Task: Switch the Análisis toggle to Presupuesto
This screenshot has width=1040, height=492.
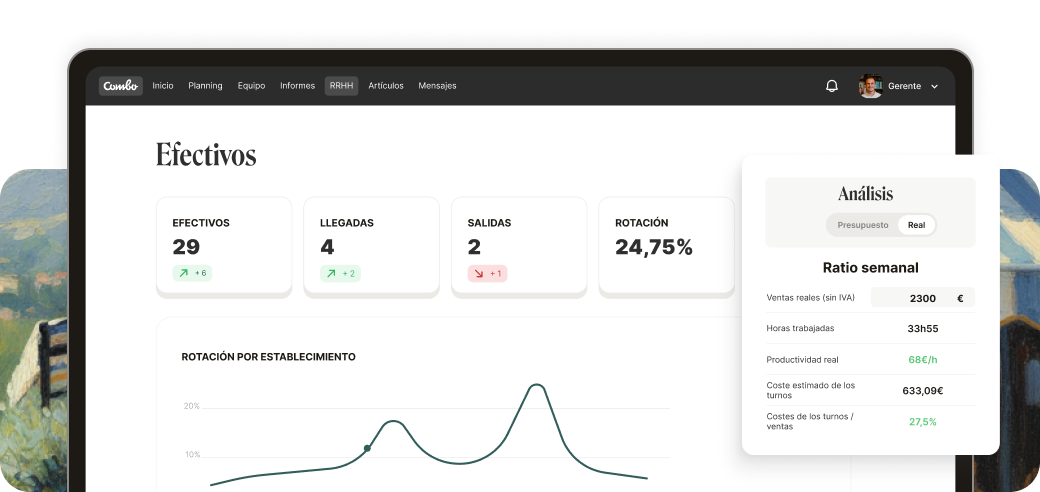Action: click(862, 225)
